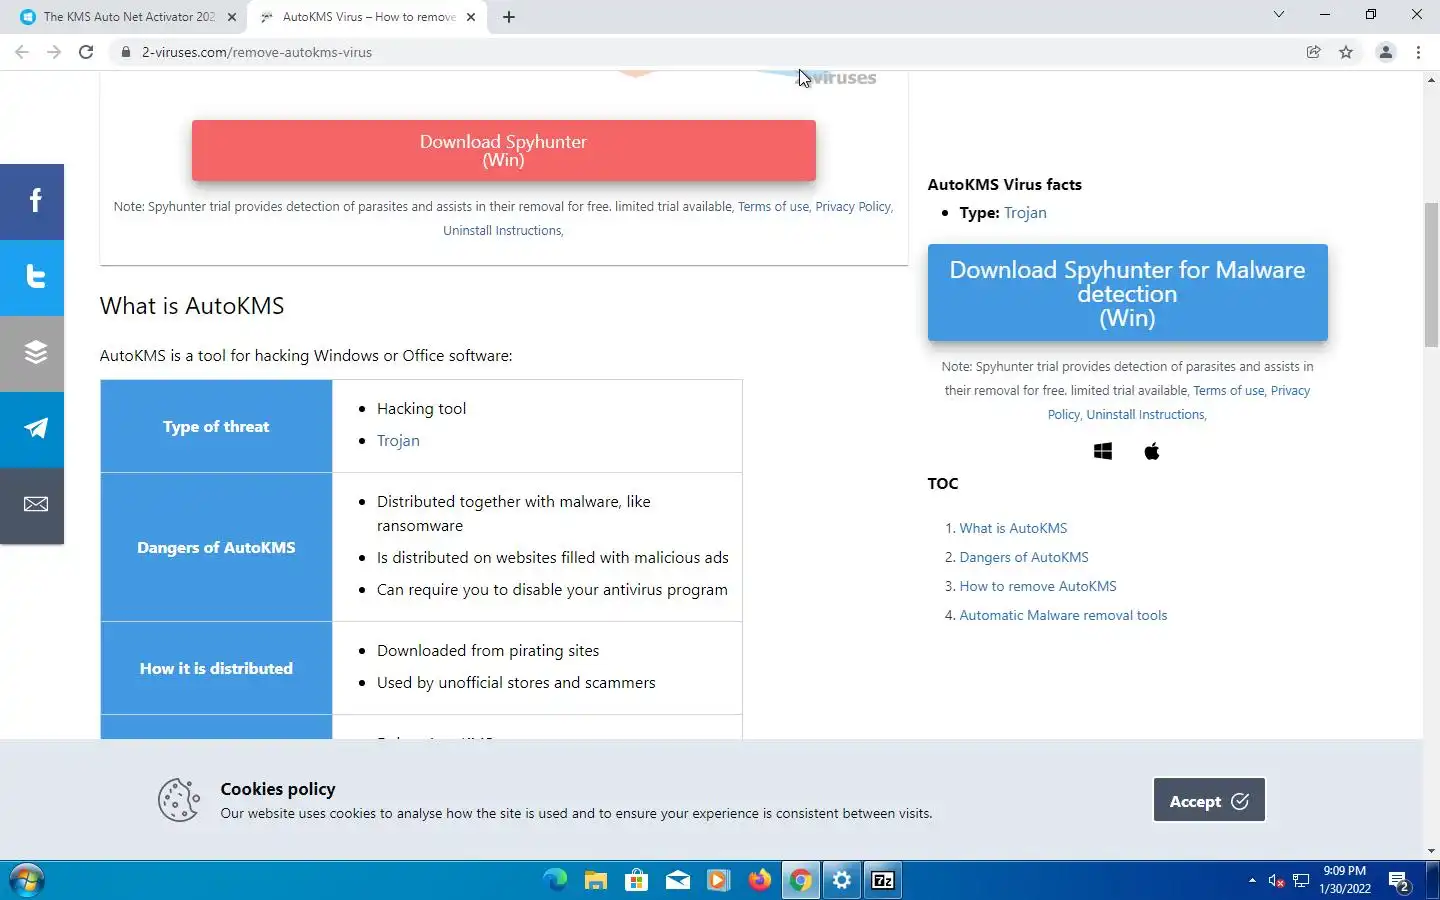Viewport: 1440px width, 900px height.
Task: Click the cookie icon in cookies banner
Action: tap(179, 800)
